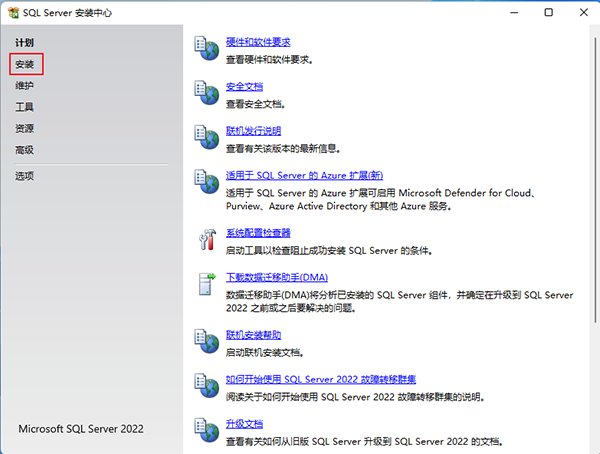Click the globe icon beside 联机发行说明
This screenshot has width=600, height=454.
coord(207,137)
